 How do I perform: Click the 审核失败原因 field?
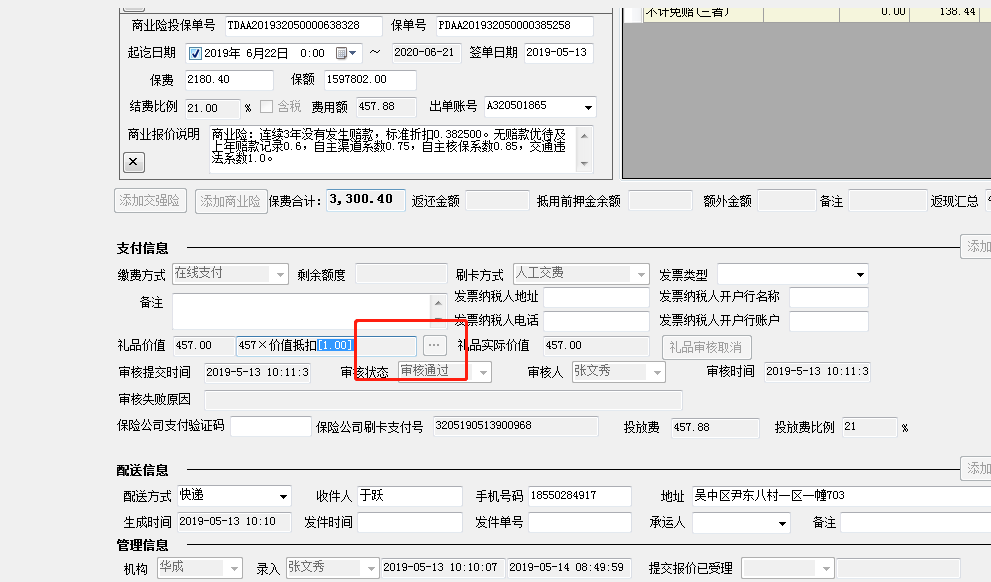[443, 400]
